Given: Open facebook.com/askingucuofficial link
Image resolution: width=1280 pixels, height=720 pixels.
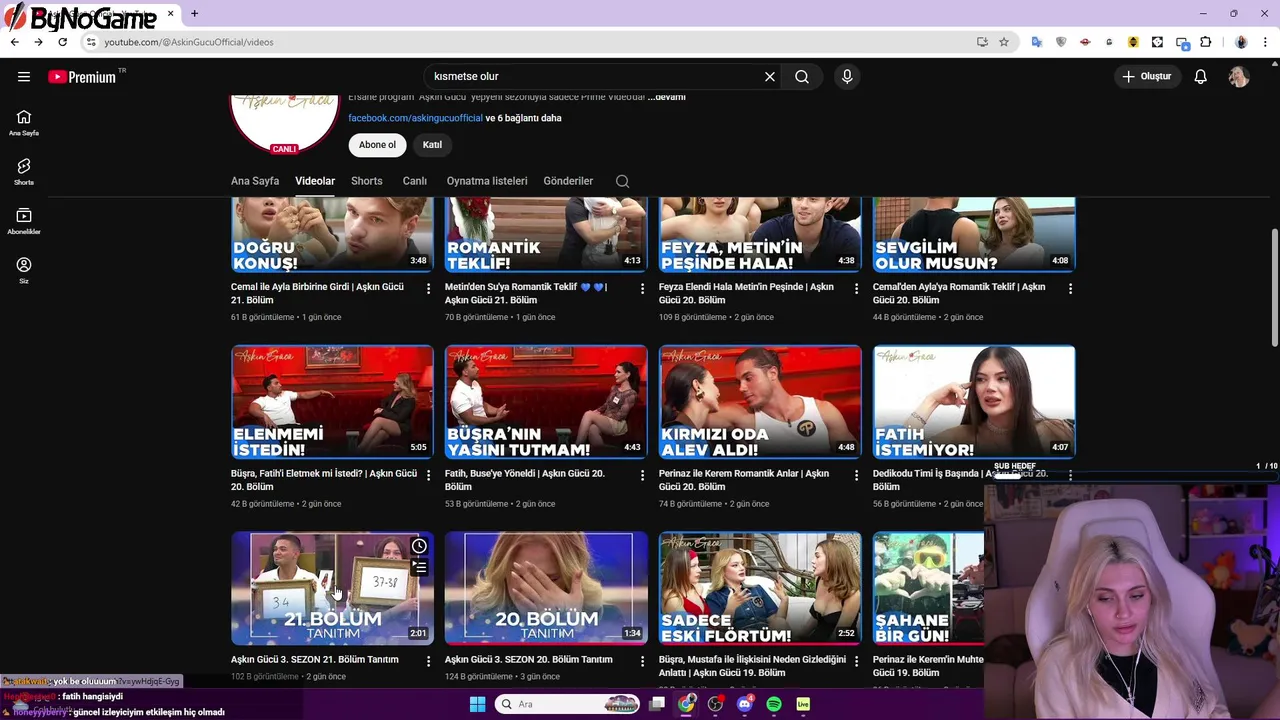Looking at the screenshot, I should 415,118.
